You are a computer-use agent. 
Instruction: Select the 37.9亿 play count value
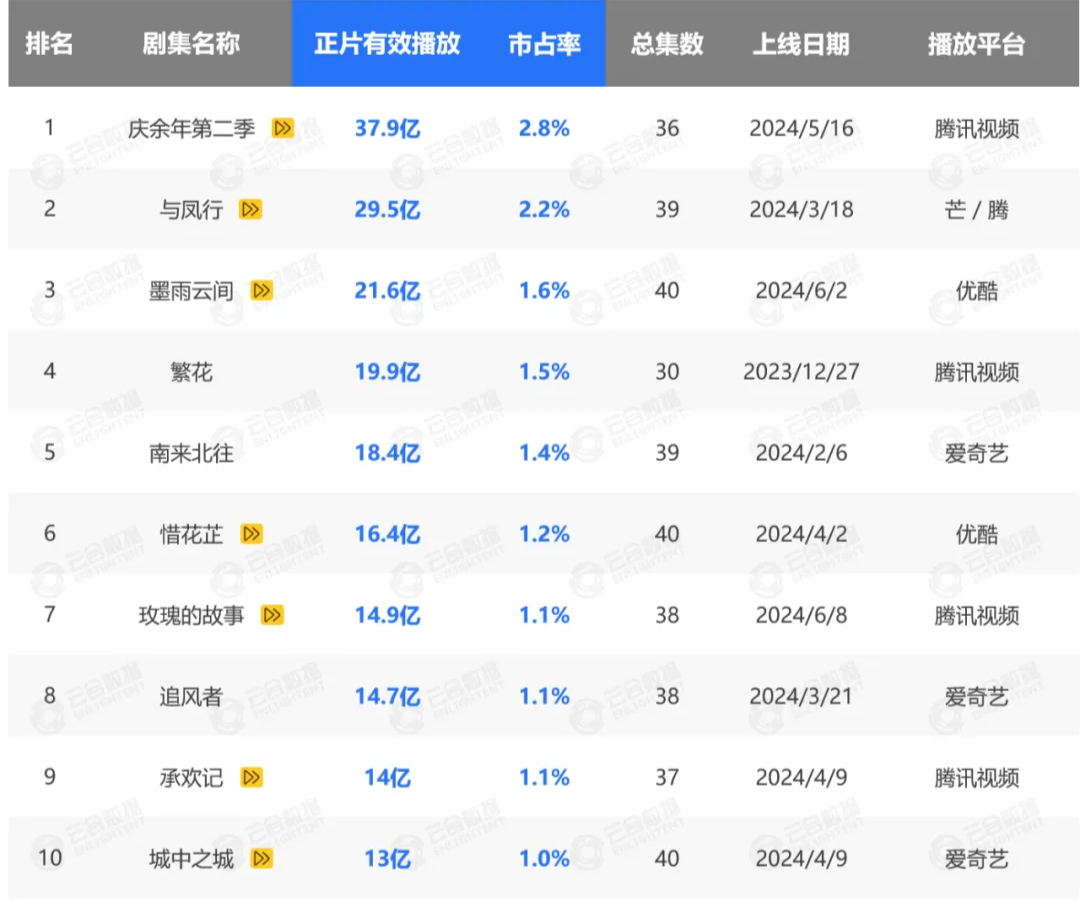[387, 128]
